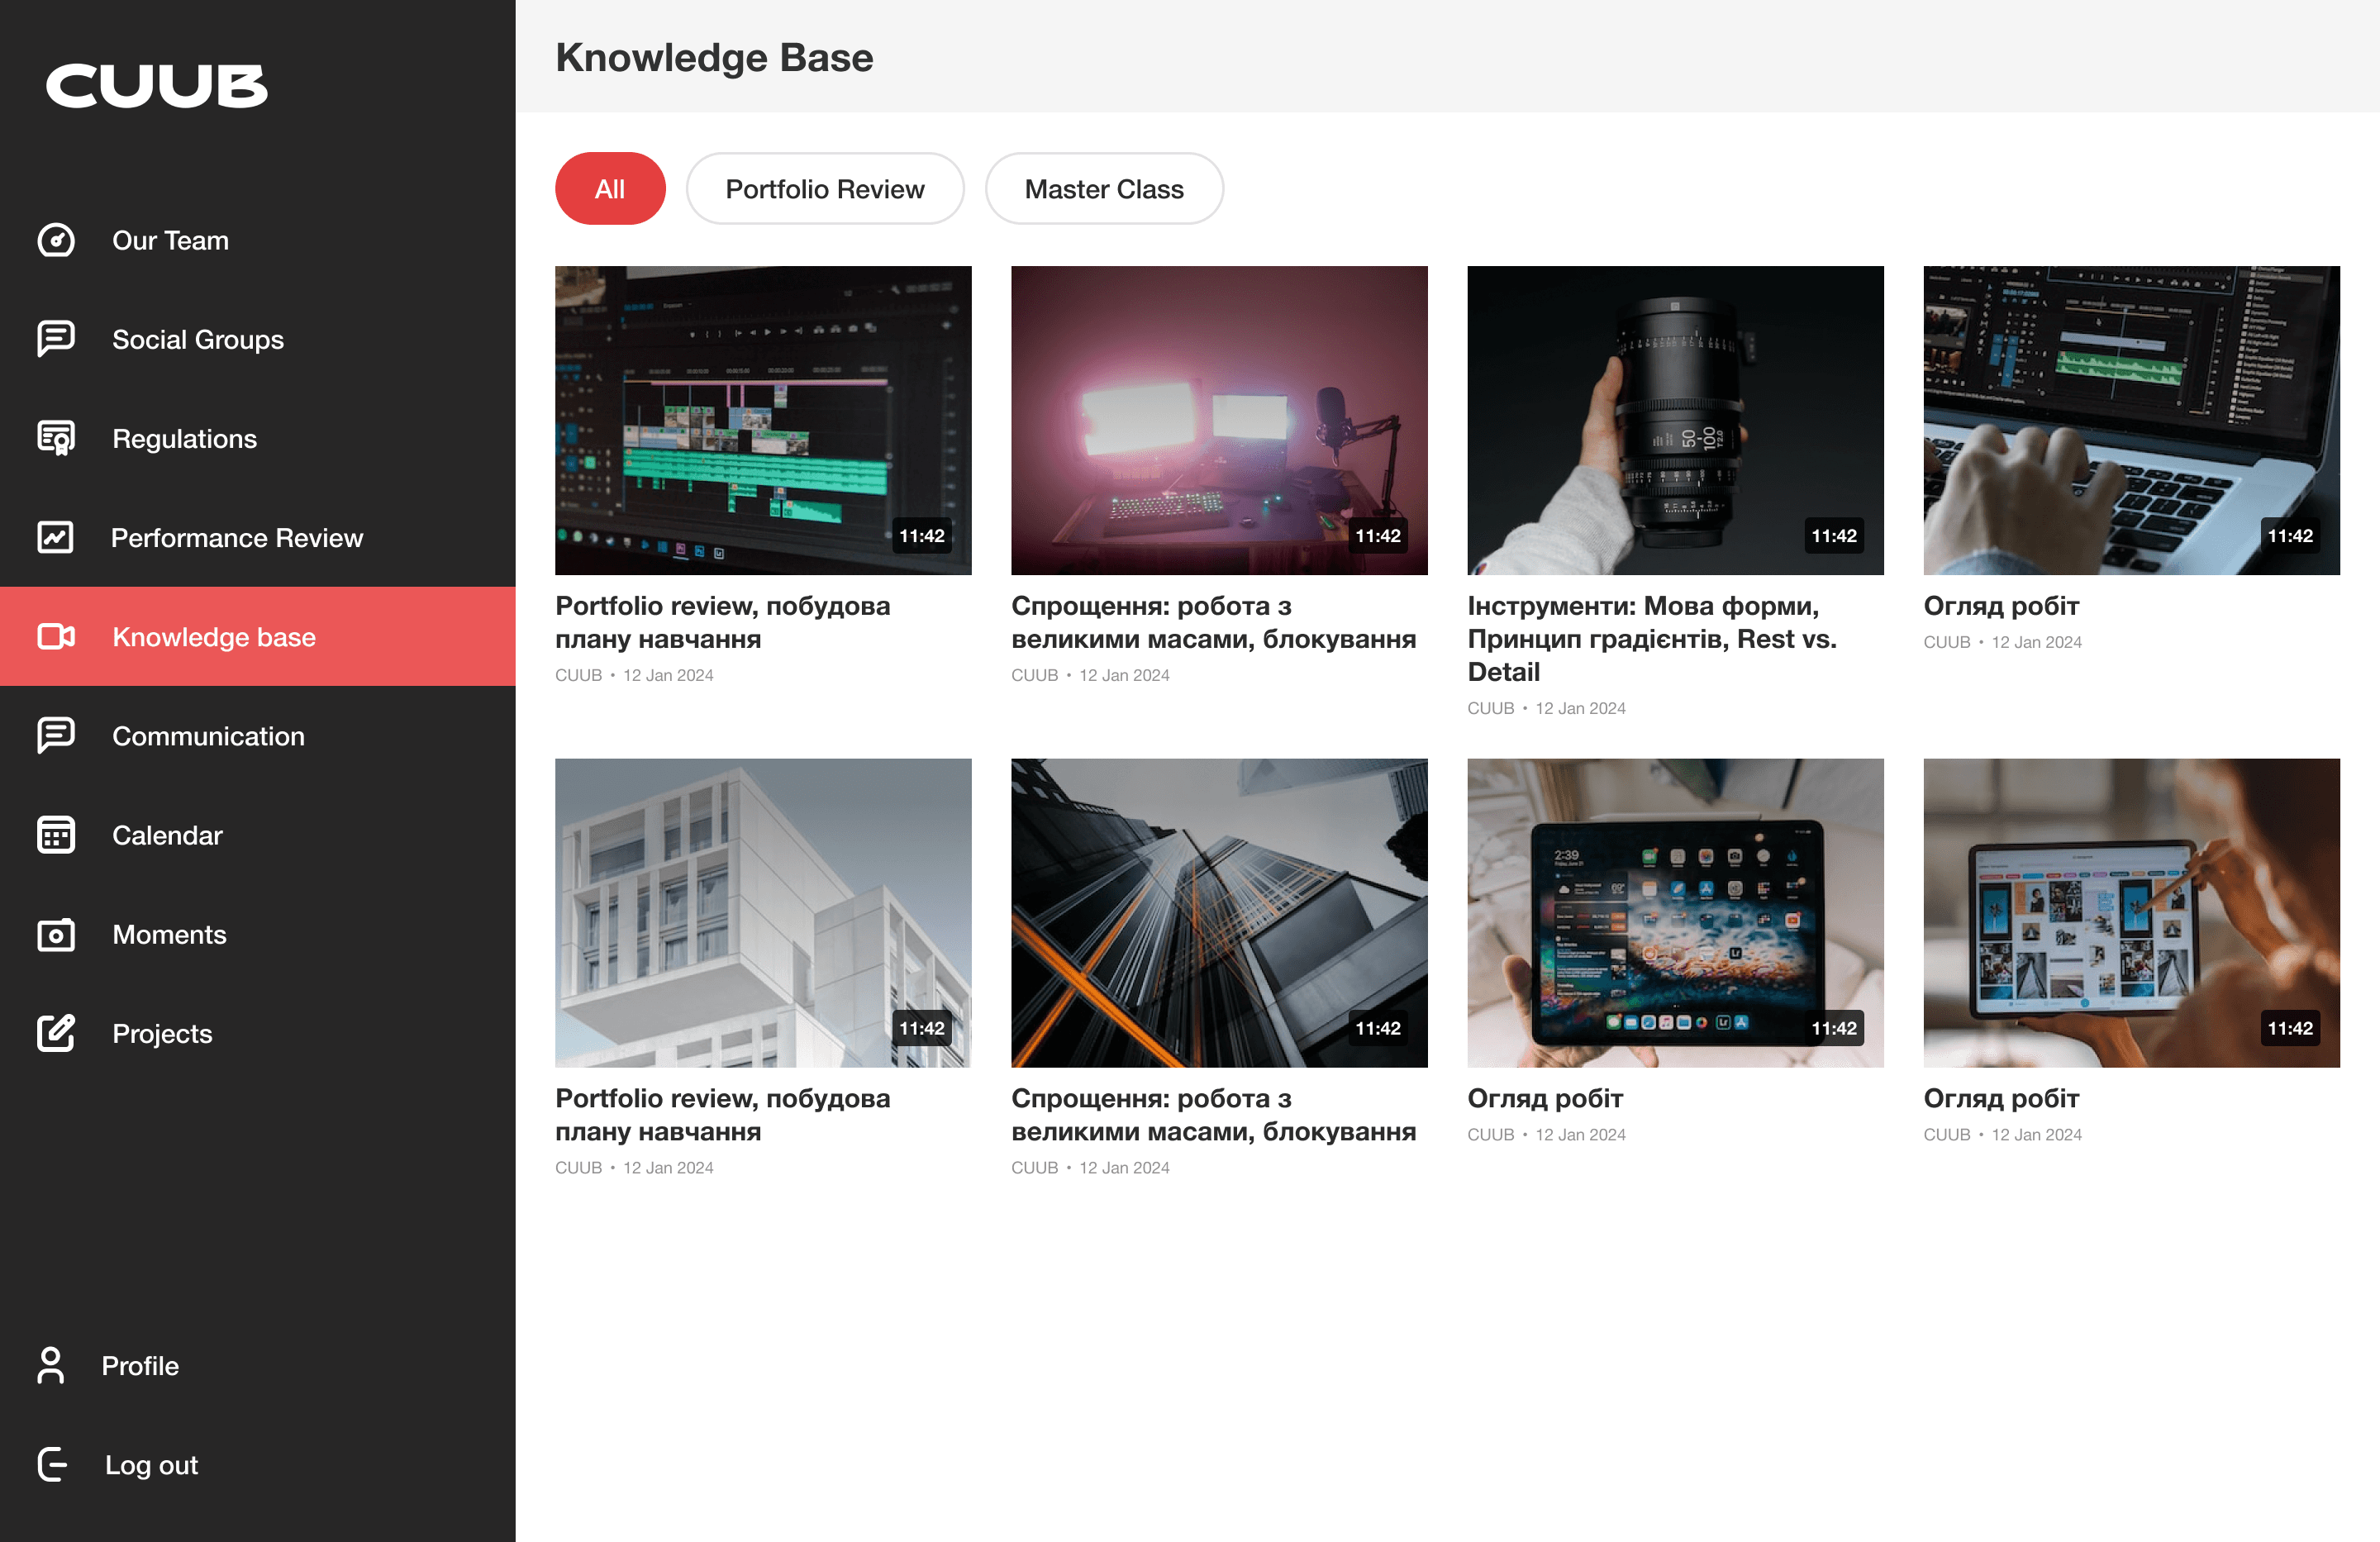Click the Knowledge base video camera icon
Screen dimensions: 2380x1542
coord(56,636)
